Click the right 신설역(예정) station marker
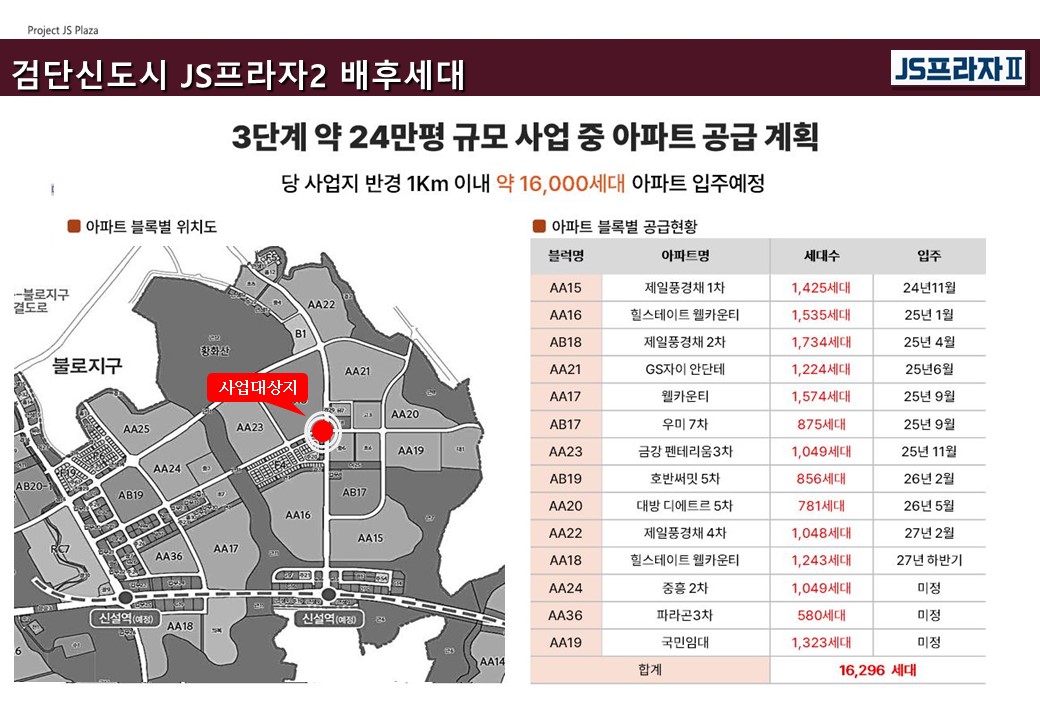Image resolution: width=1040 pixels, height=720 pixels. (329, 597)
